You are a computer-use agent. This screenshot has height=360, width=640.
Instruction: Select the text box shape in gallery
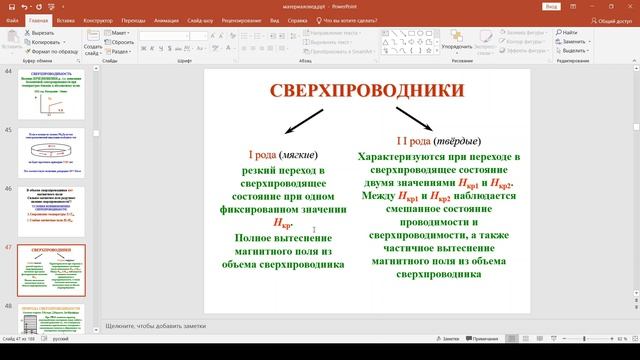pos(385,33)
